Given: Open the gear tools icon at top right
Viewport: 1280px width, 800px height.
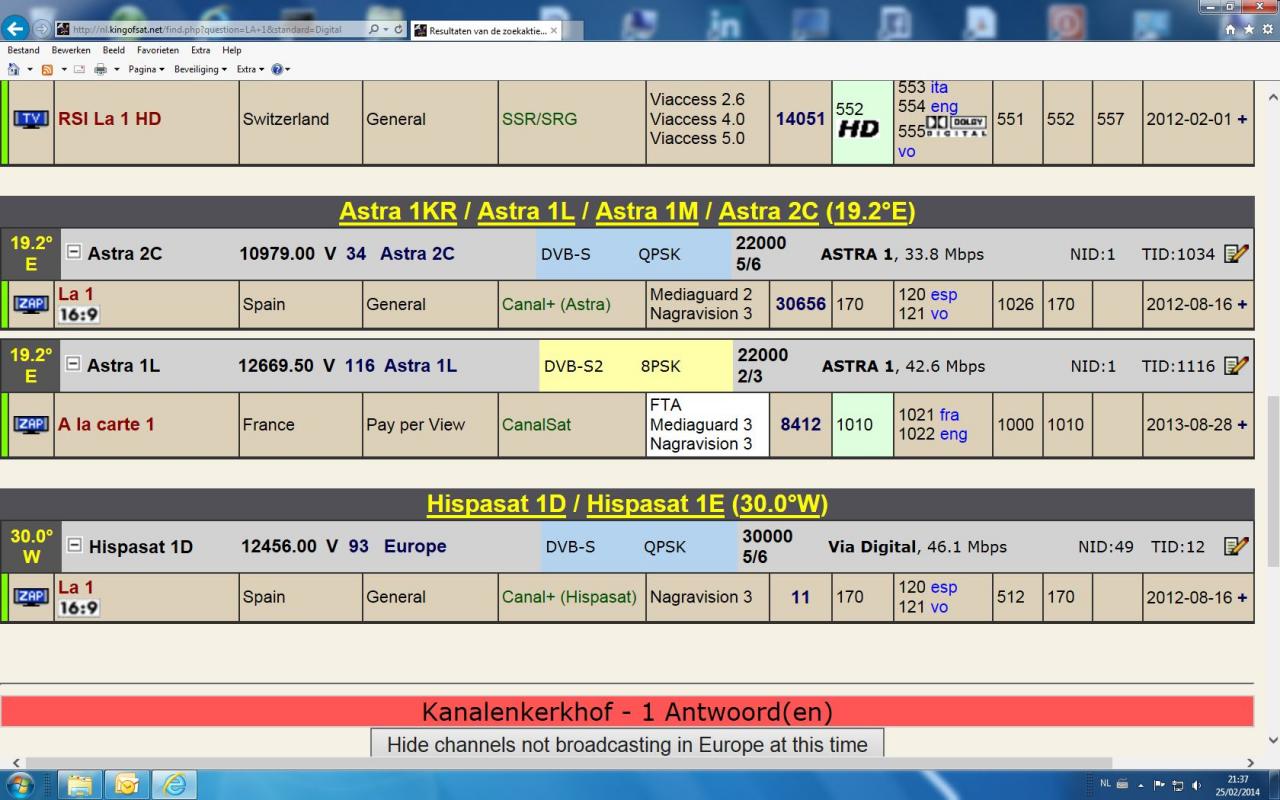Looking at the screenshot, I should [1267, 30].
